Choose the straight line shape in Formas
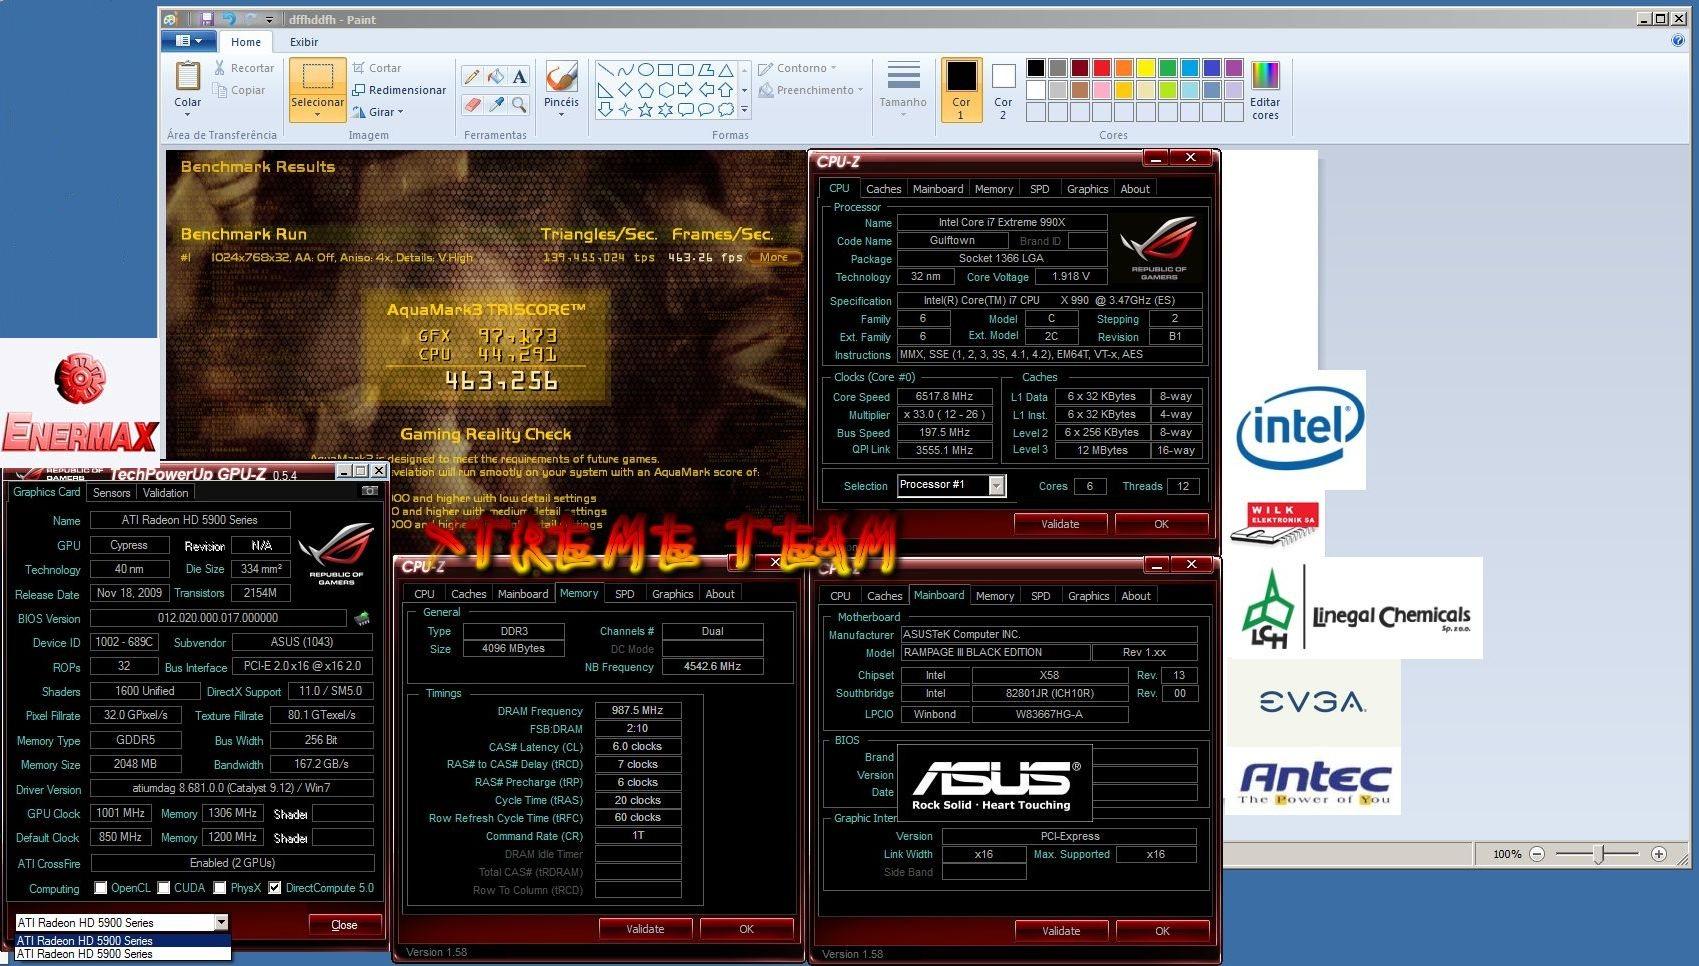This screenshot has height=966, width=1699. pyautogui.click(x=605, y=70)
